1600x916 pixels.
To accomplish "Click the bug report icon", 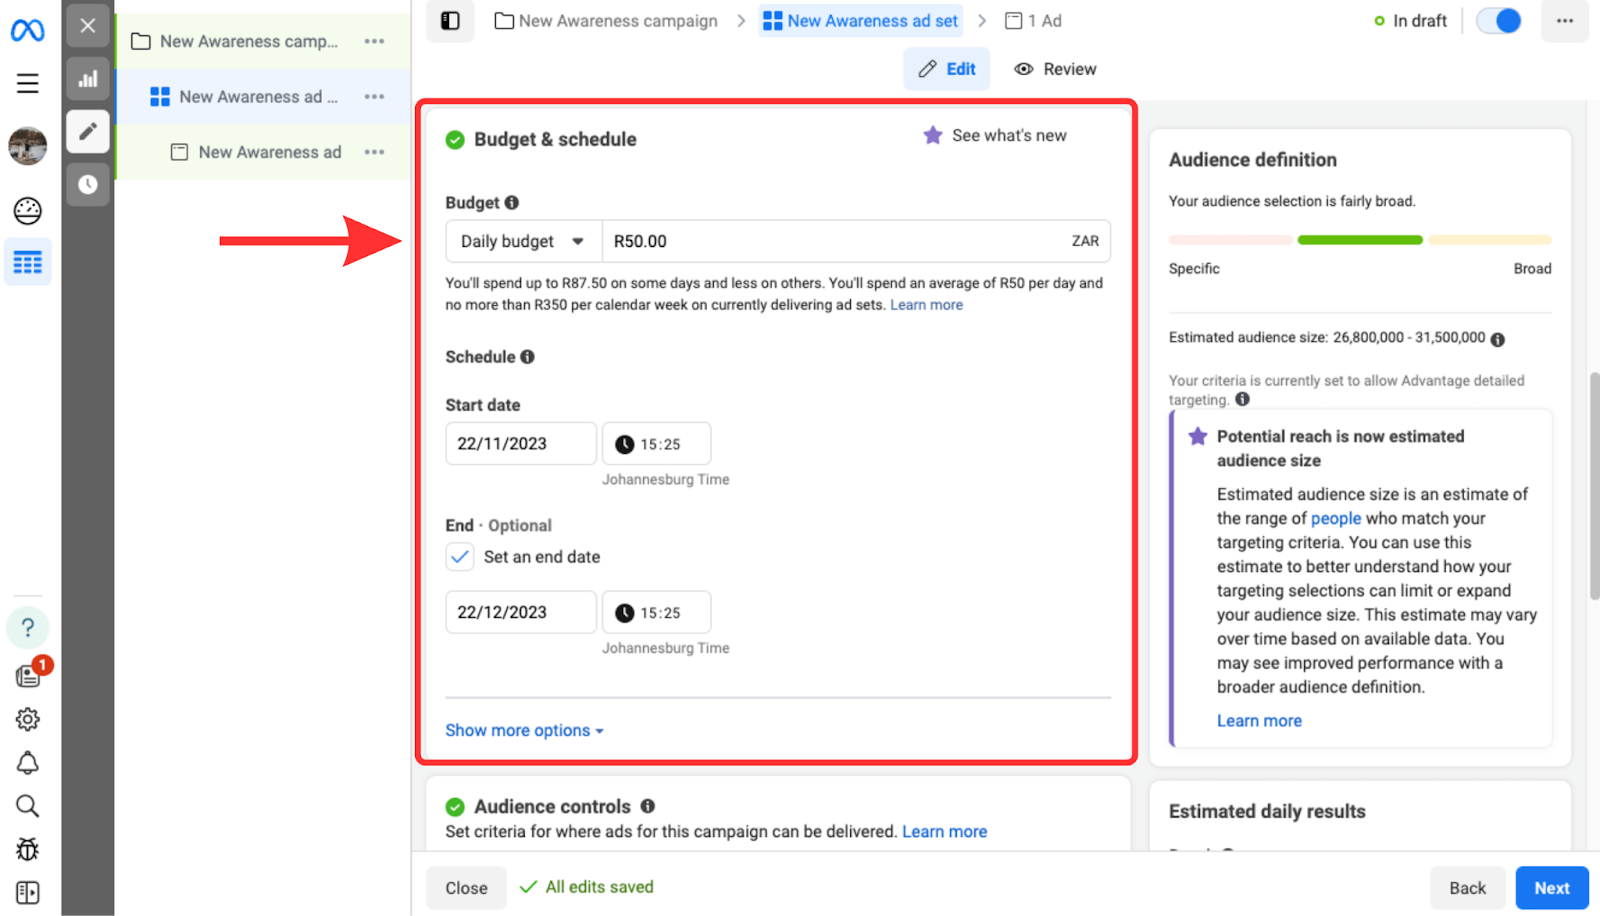I will tap(27, 849).
